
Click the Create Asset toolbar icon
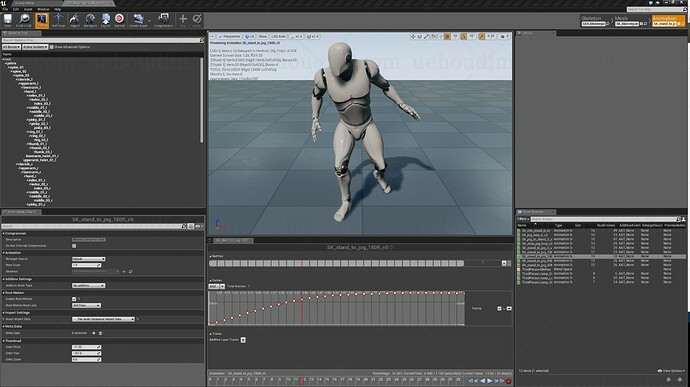point(138,20)
